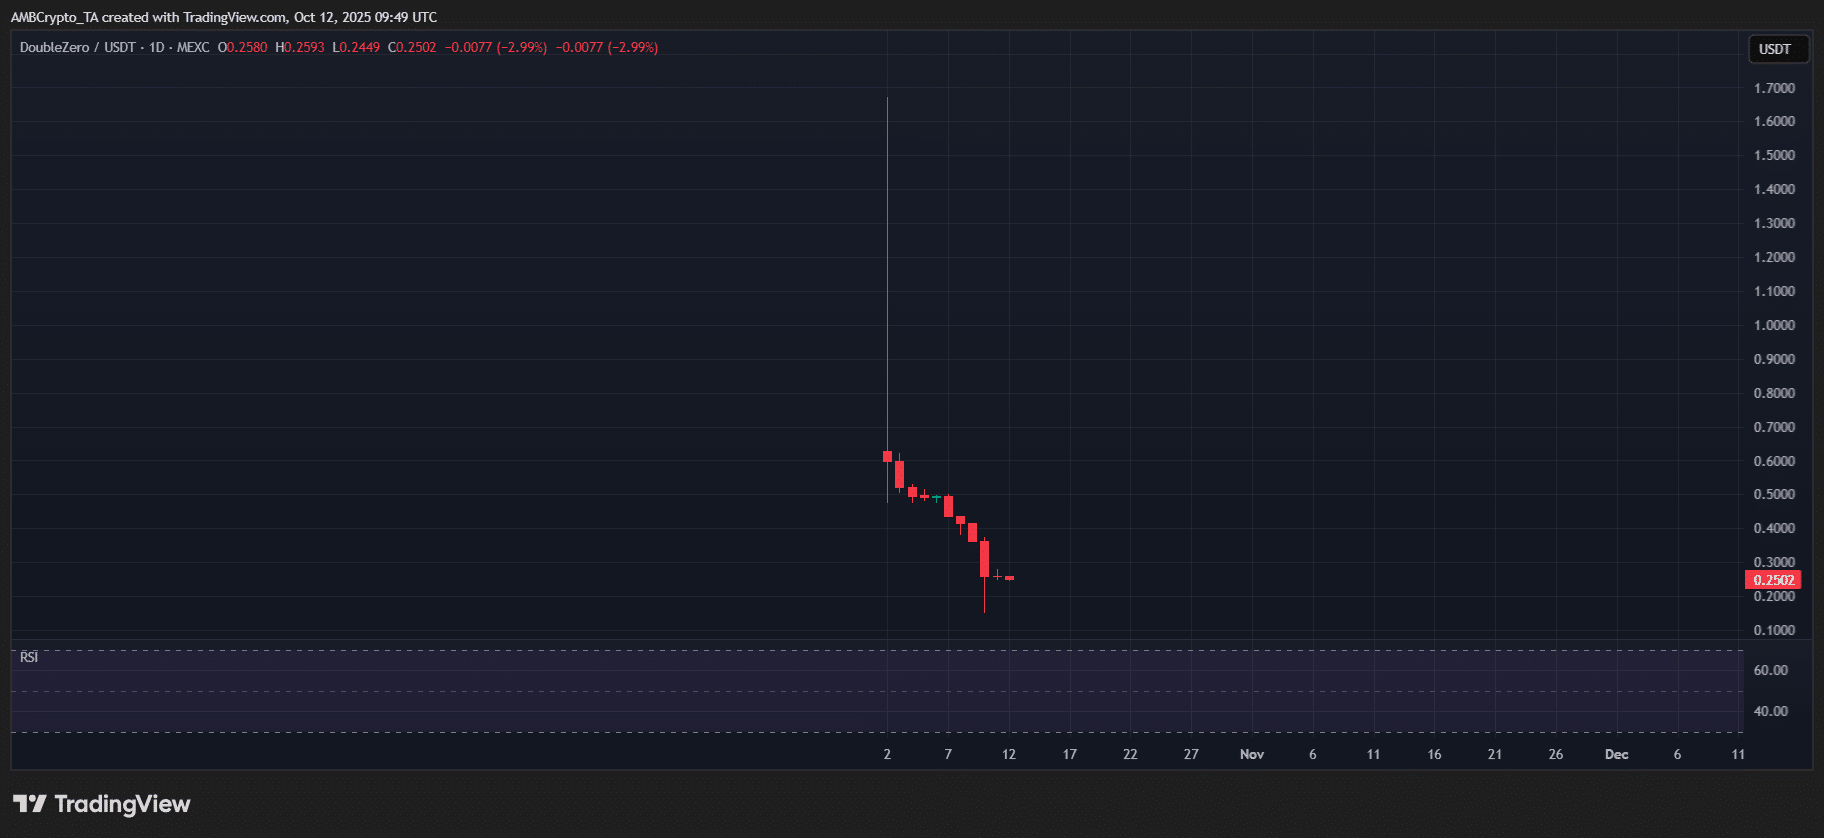
Task: Click date 27 on the time axis
Action: tap(1191, 754)
